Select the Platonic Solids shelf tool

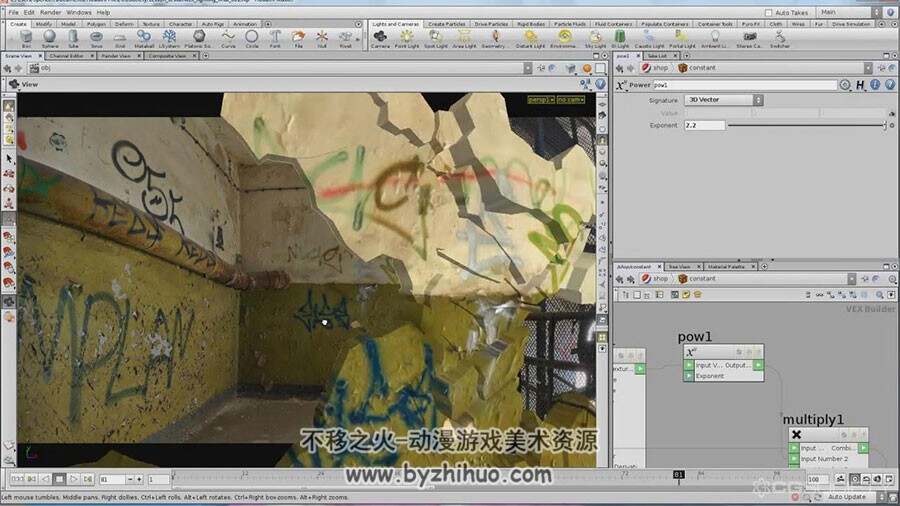click(x=199, y=39)
